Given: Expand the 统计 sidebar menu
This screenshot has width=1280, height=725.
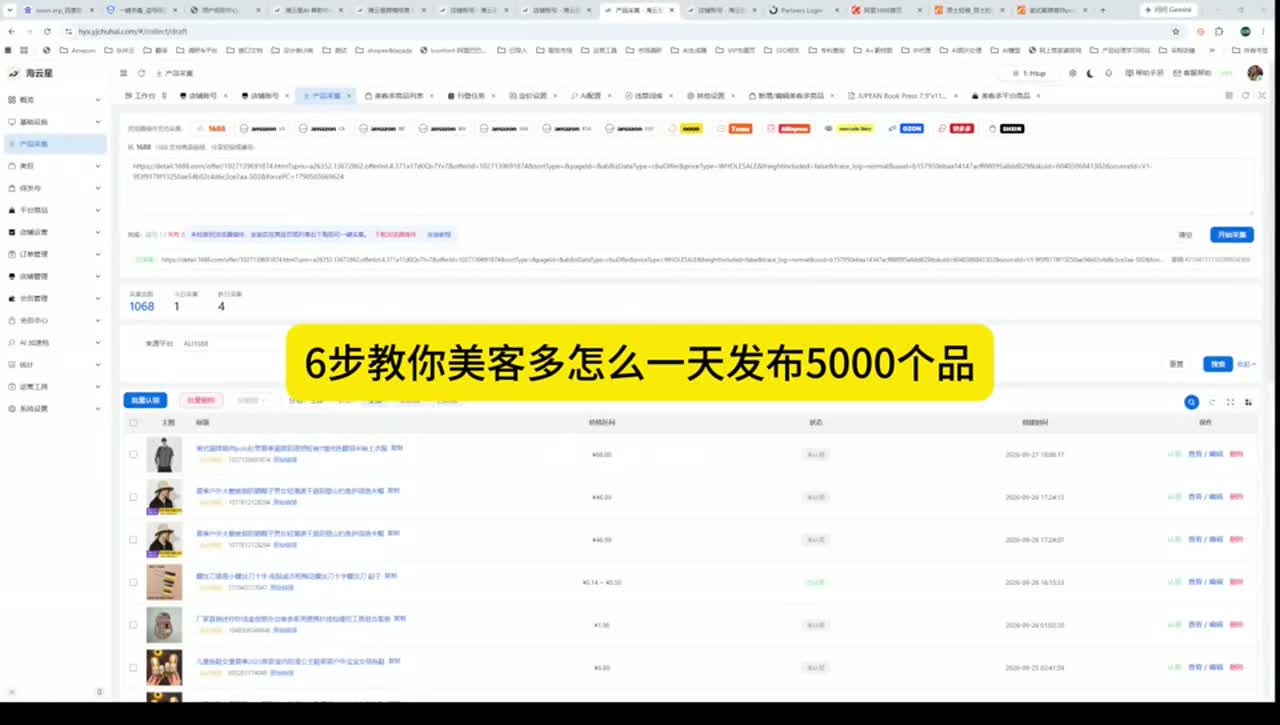Looking at the screenshot, I should pyautogui.click(x=54, y=364).
